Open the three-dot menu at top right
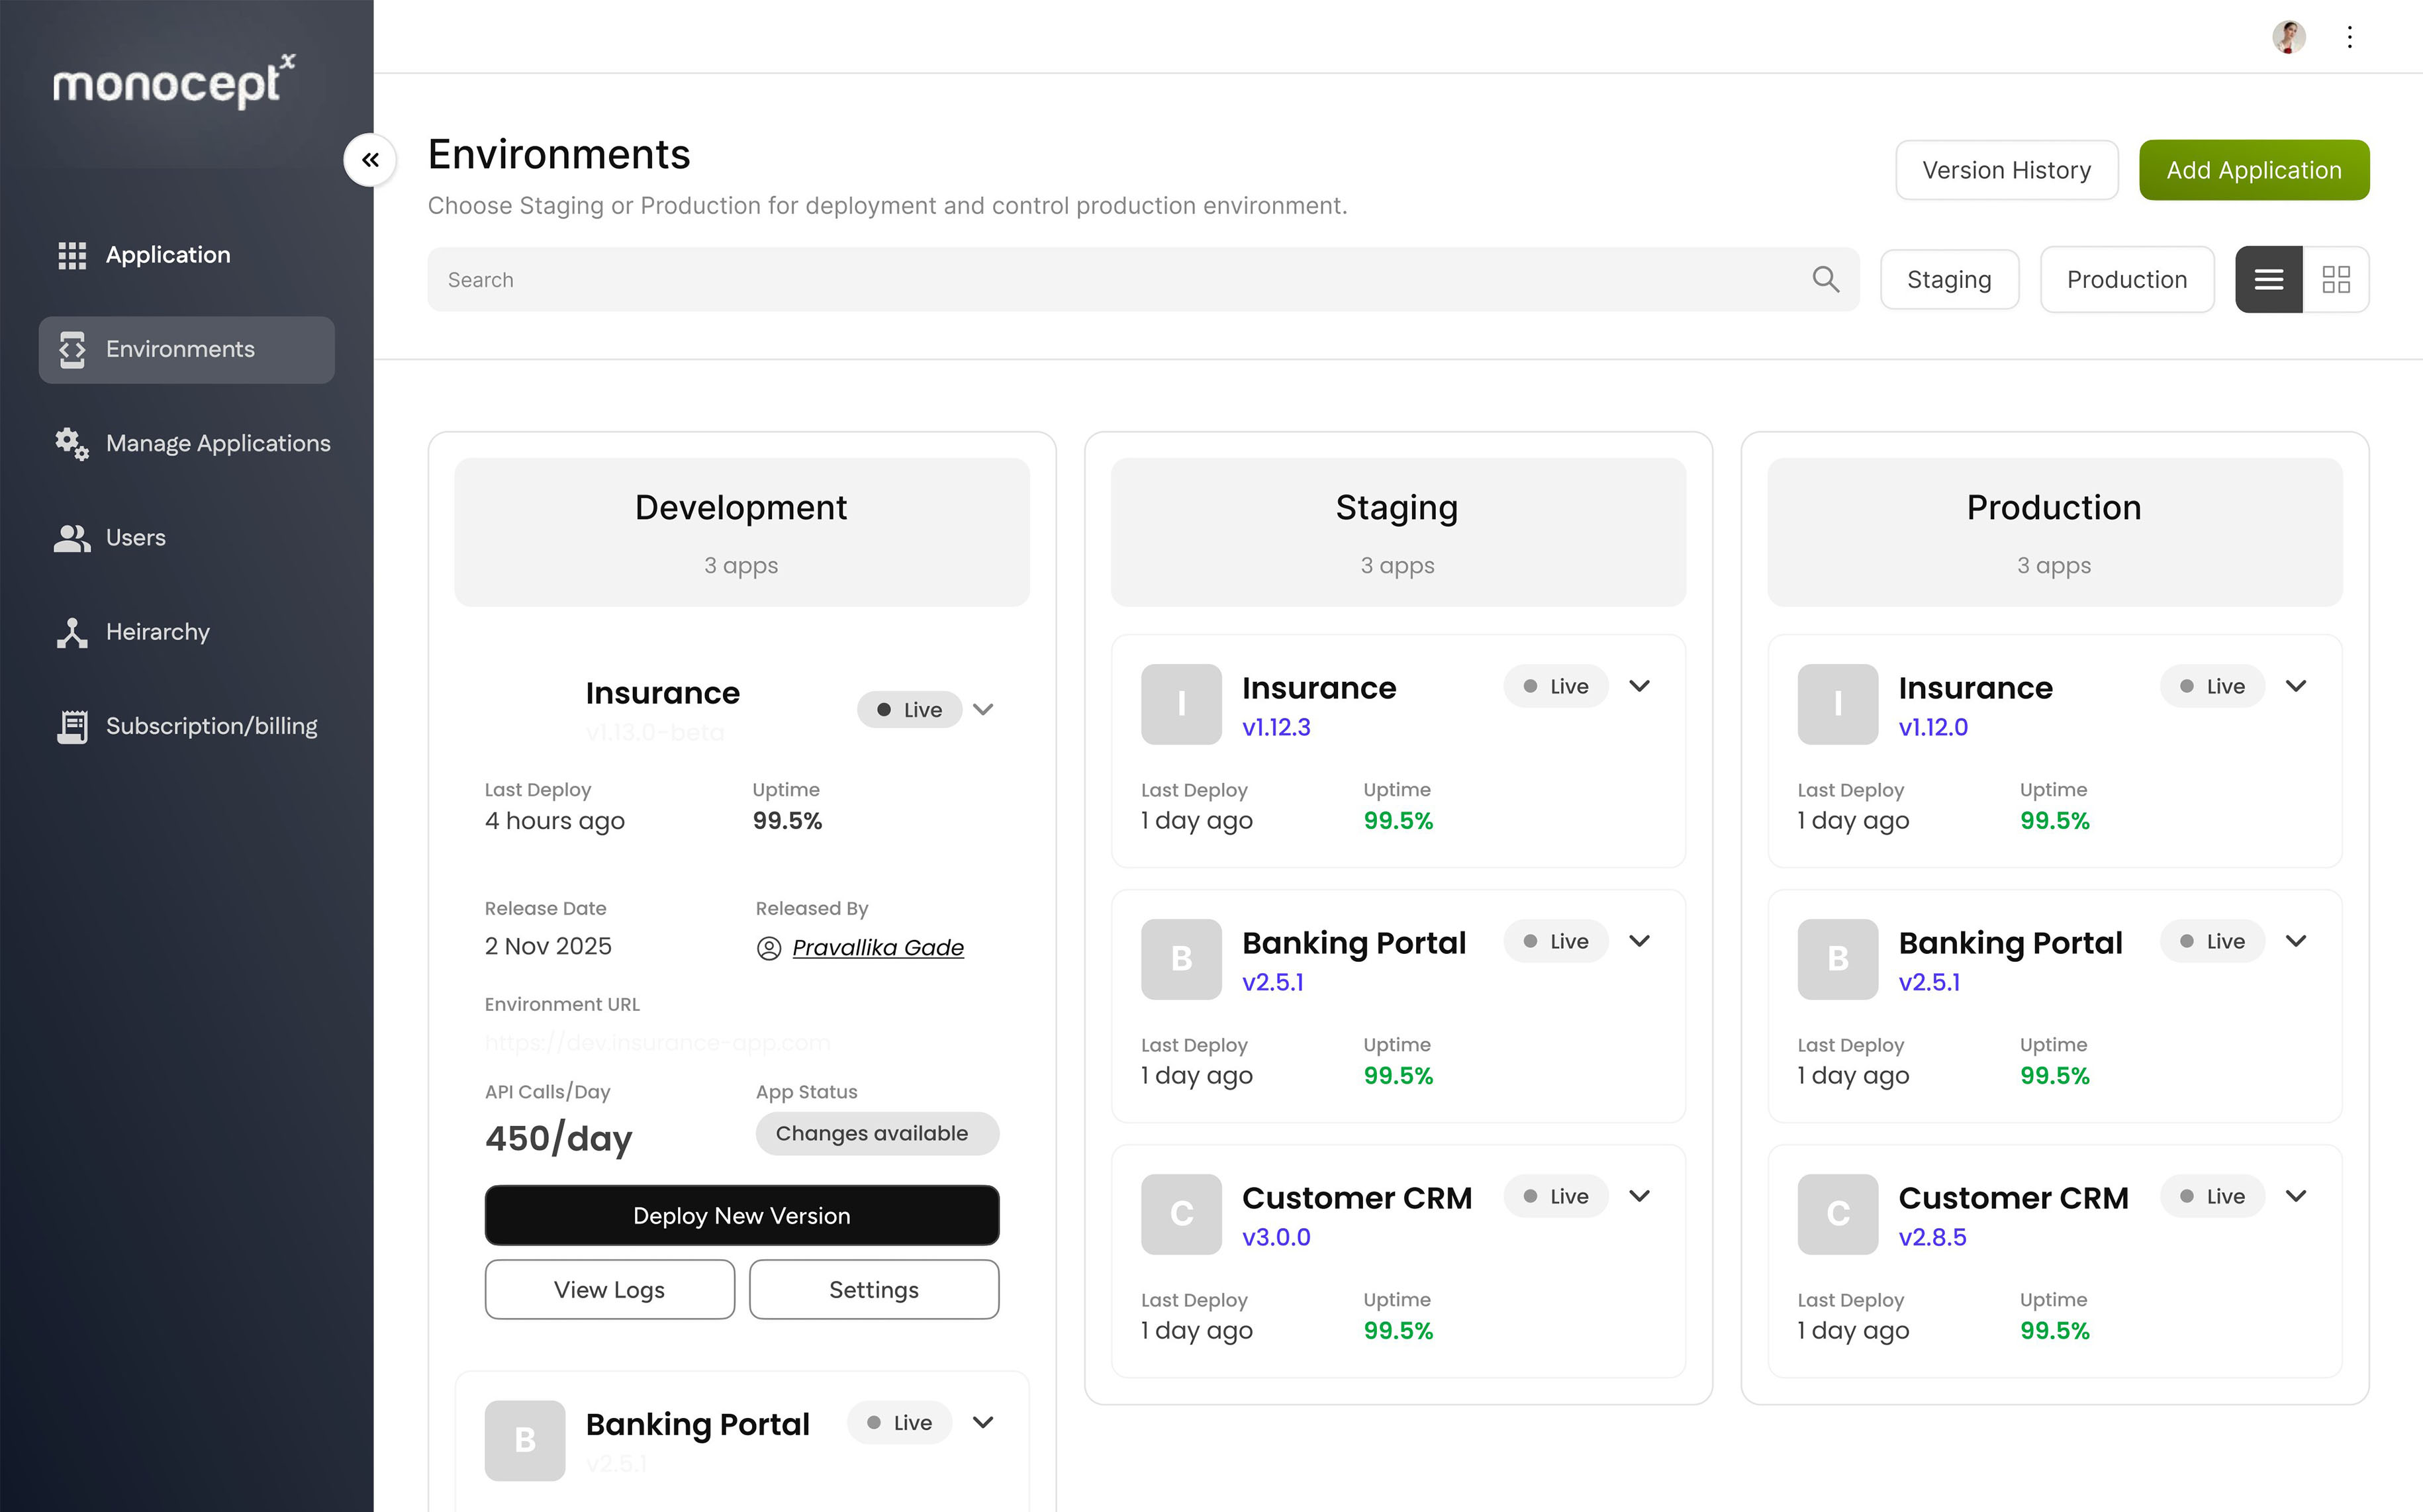This screenshot has width=2423, height=1512. tap(2349, 36)
